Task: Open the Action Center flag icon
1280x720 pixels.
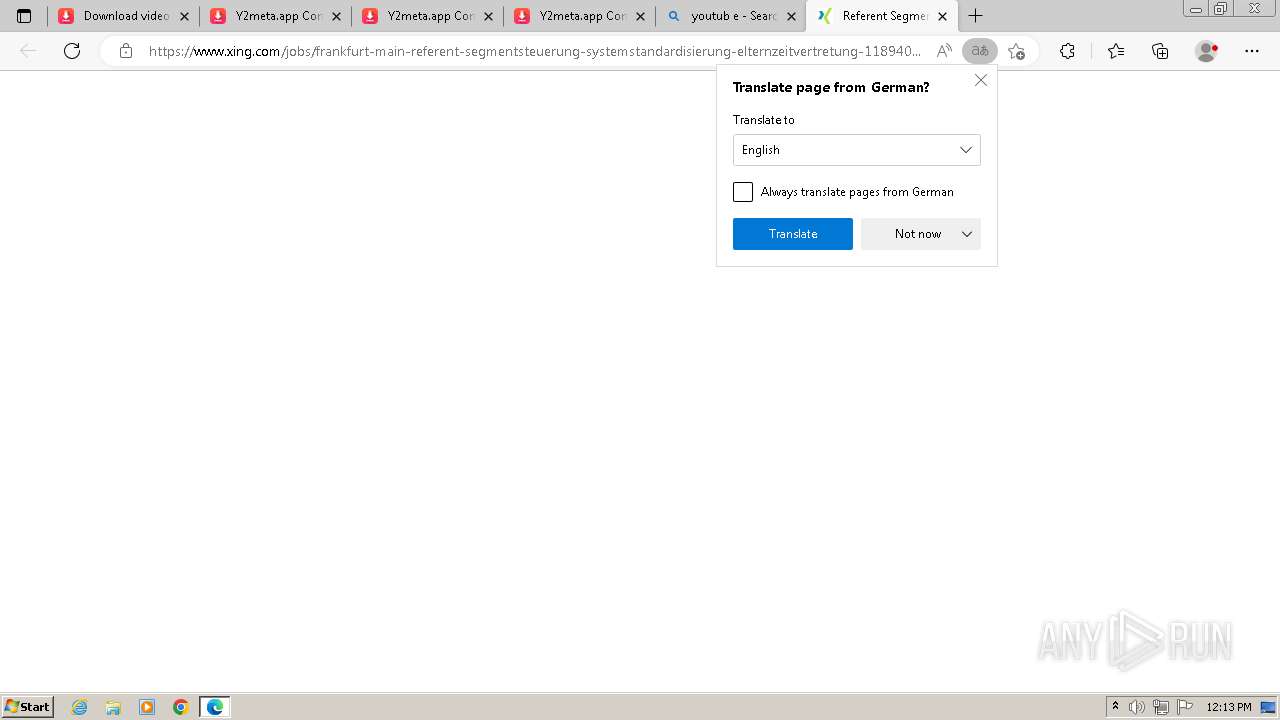Action: click(1185, 707)
